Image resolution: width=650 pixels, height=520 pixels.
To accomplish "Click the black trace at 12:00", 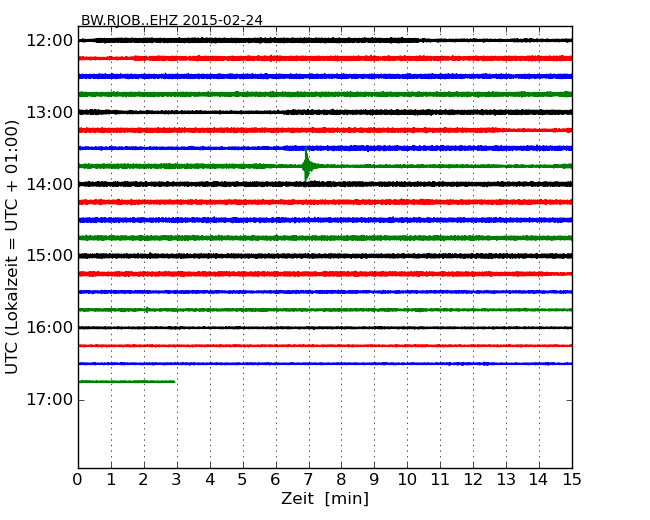I will tap(325, 40).
